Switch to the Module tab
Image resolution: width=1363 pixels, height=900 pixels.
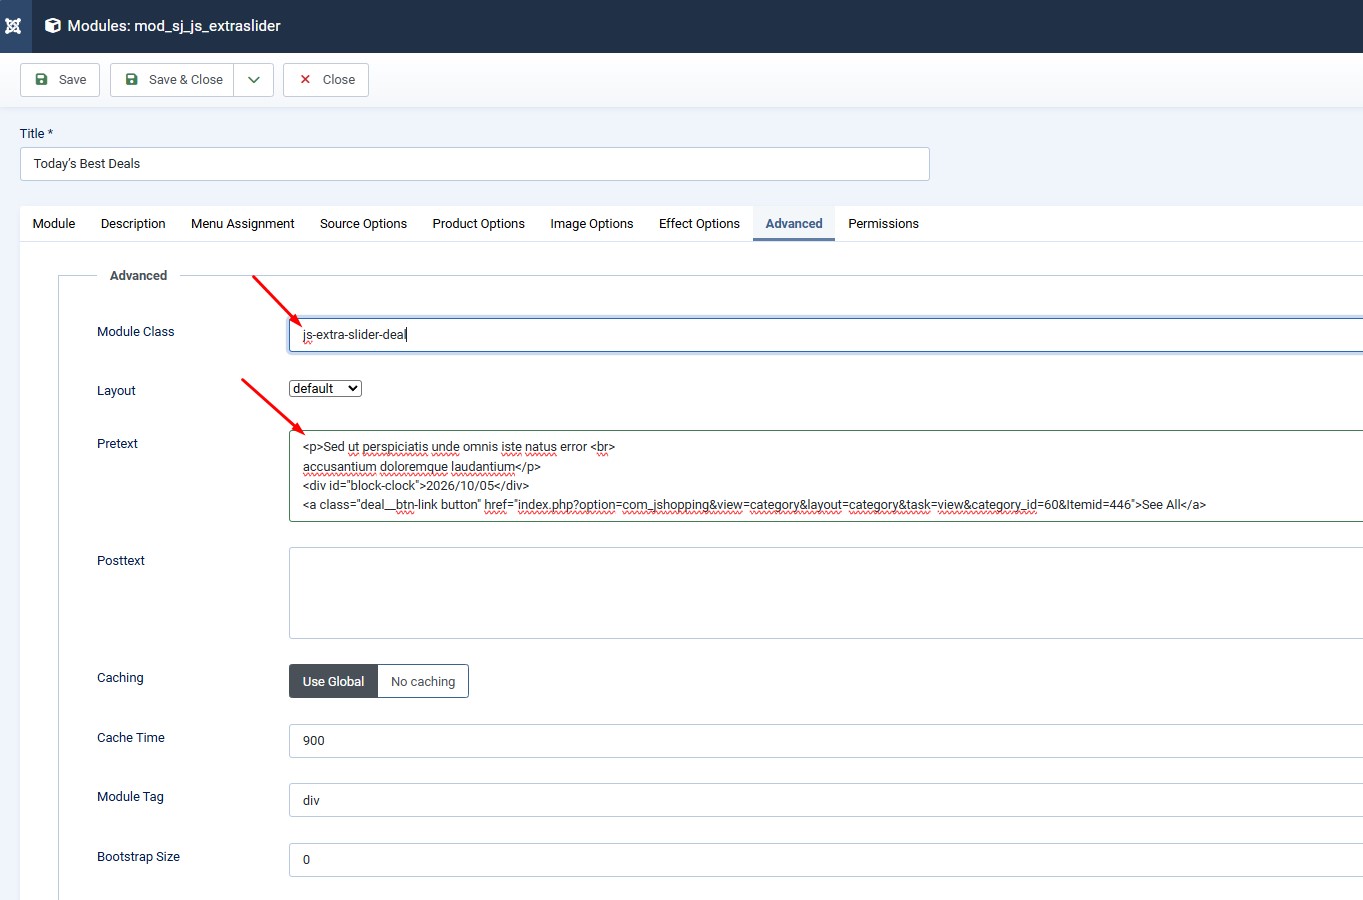pyautogui.click(x=54, y=224)
